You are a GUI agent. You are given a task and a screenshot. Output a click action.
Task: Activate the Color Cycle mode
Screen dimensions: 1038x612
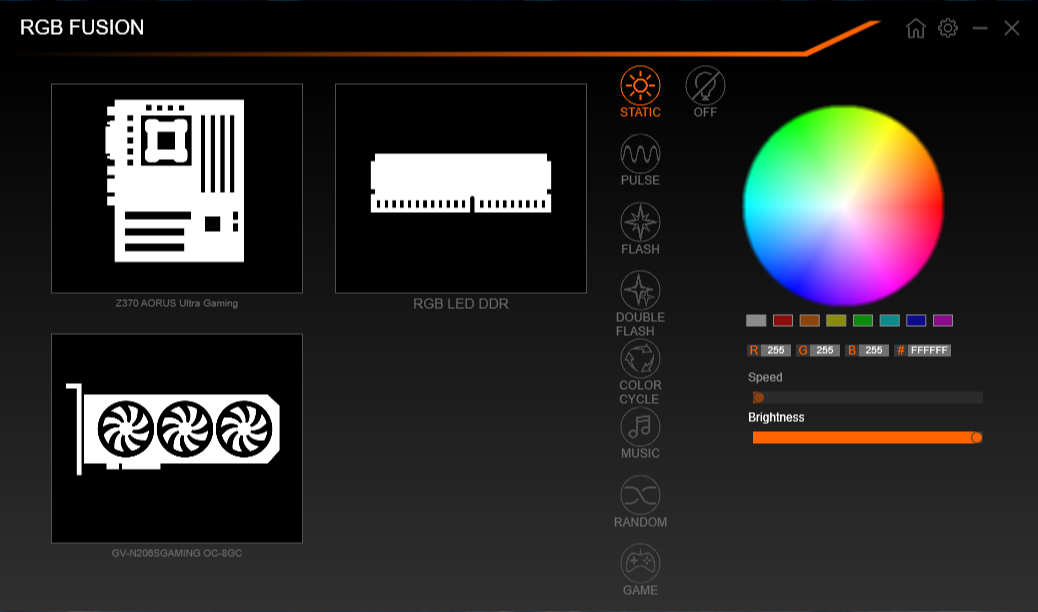coord(640,359)
